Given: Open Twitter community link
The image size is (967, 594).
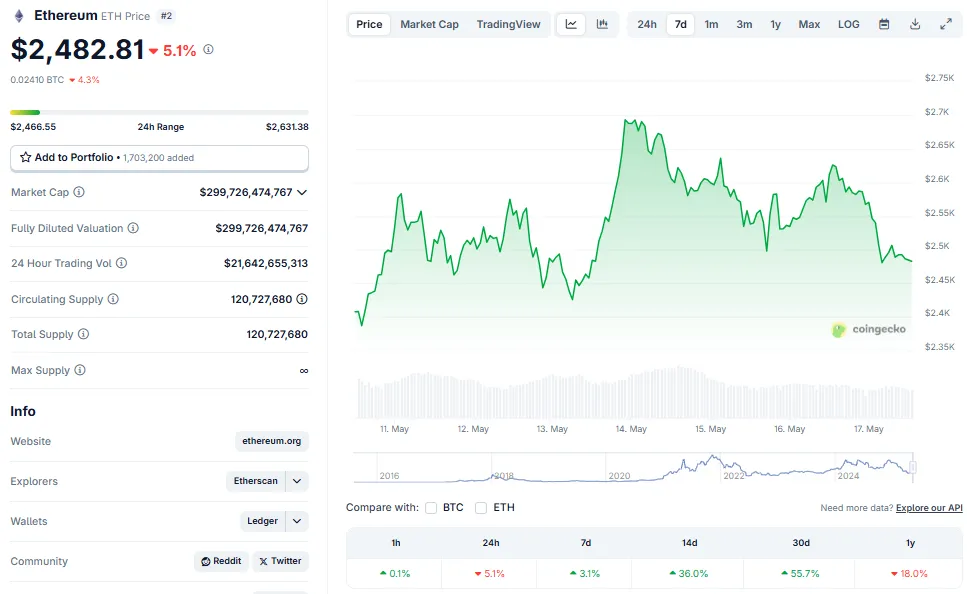Looking at the screenshot, I should tap(281, 561).
